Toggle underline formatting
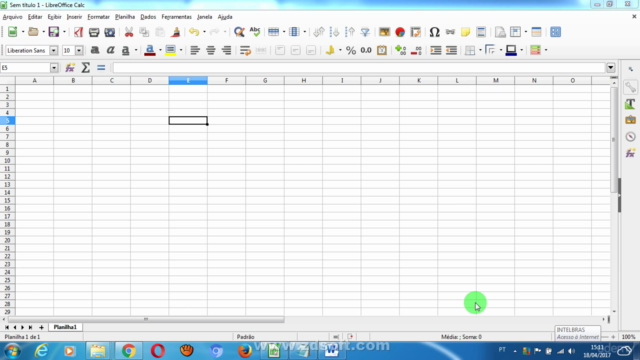Viewport: 640px width, 360px height. point(126,50)
